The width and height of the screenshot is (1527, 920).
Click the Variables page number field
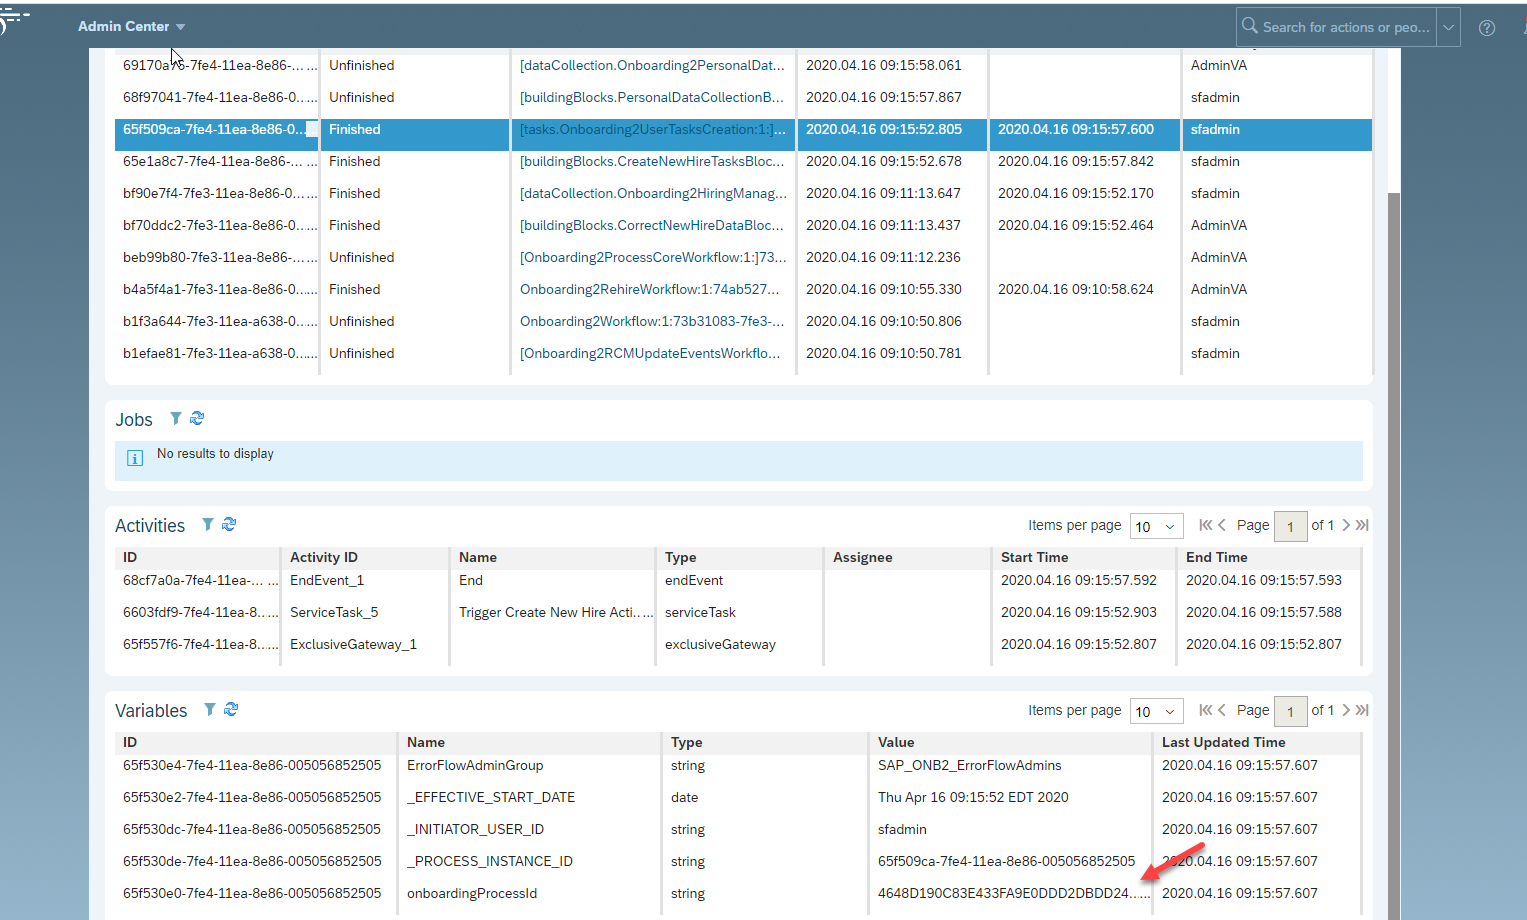[1291, 711]
